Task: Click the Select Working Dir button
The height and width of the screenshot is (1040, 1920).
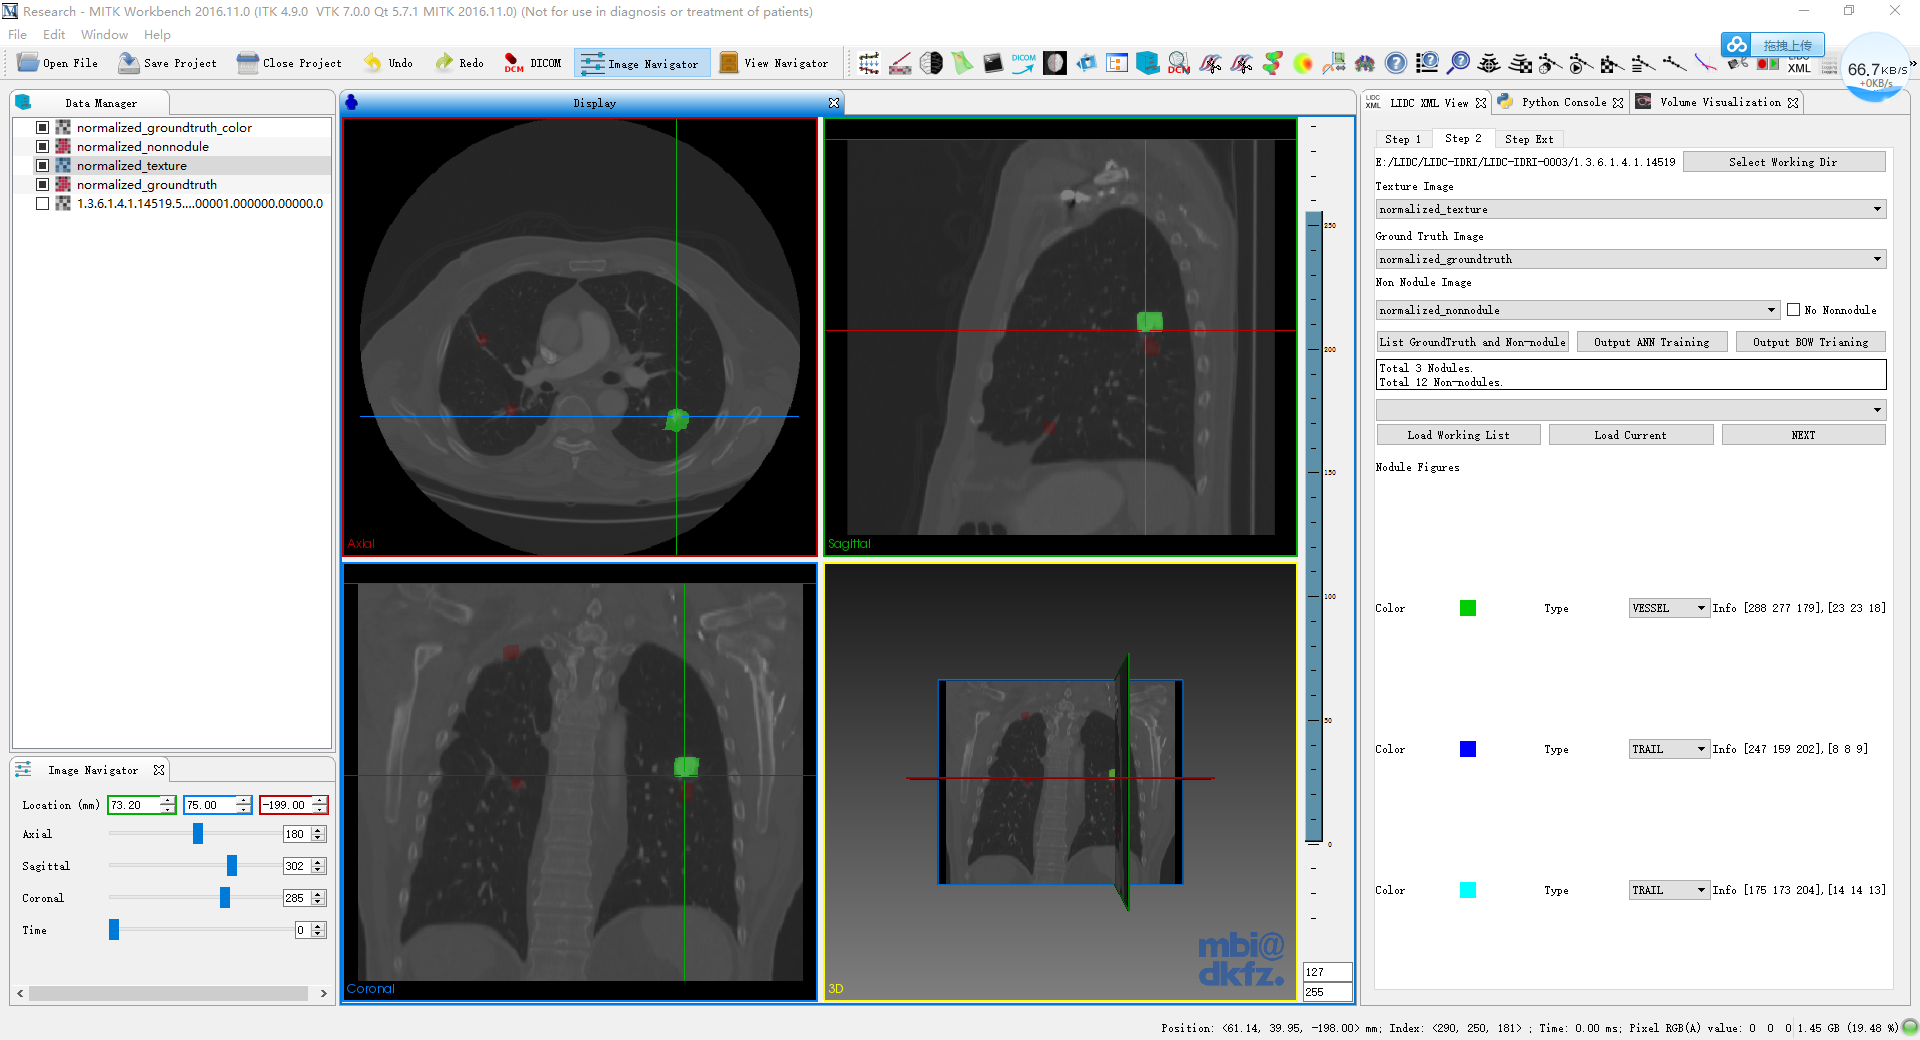Action: [1783, 162]
